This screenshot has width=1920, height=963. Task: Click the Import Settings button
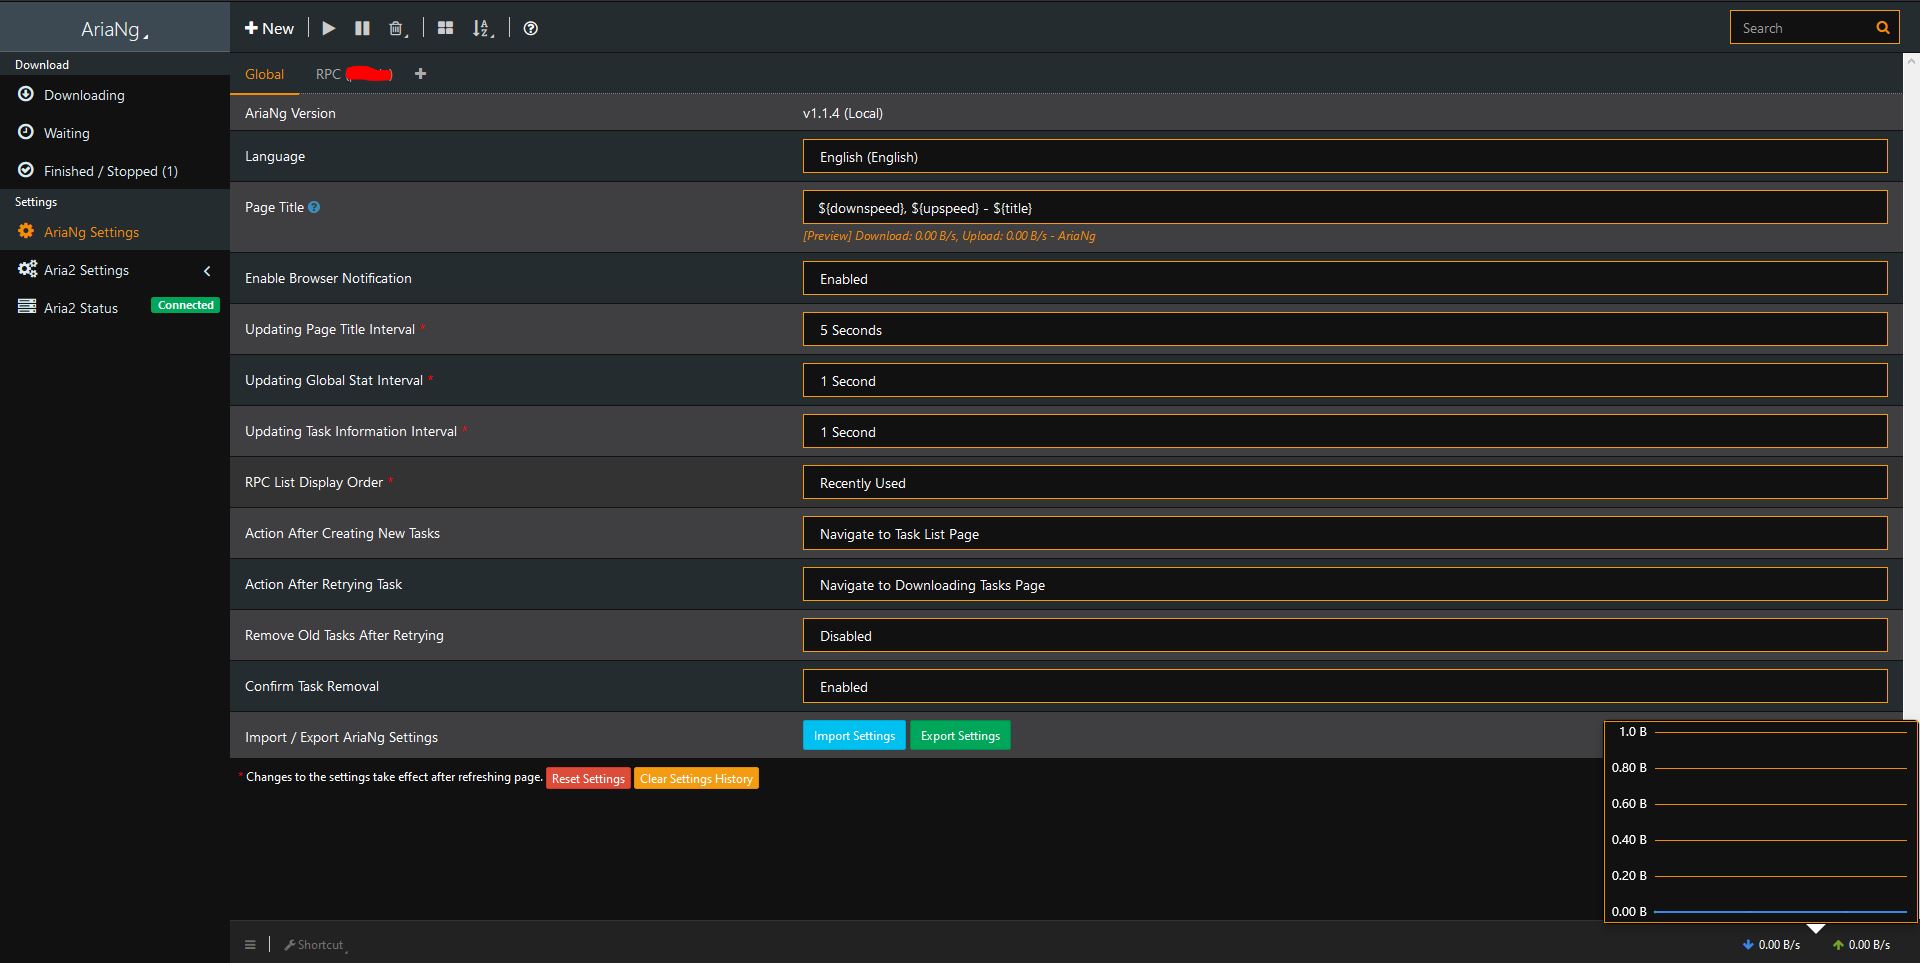pyautogui.click(x=854, y=736)
